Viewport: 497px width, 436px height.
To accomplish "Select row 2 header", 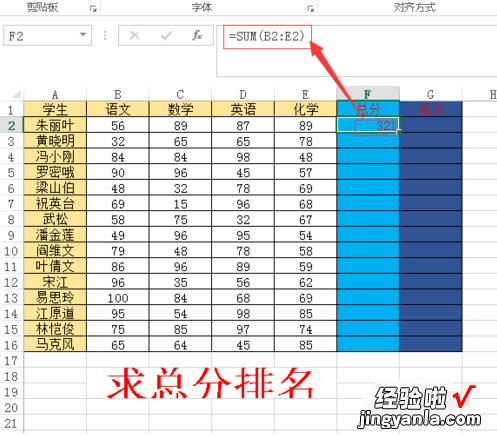I will [x=11, y=125].
